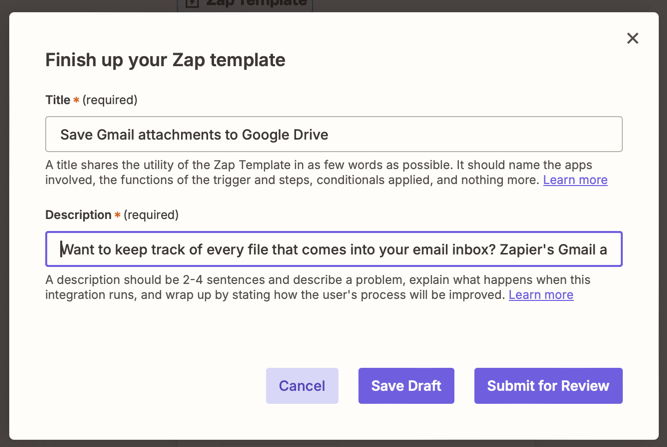This screenshot has height=447, width=667.
Task: Click the Description (required) label
Action: [x=112, y=215]
